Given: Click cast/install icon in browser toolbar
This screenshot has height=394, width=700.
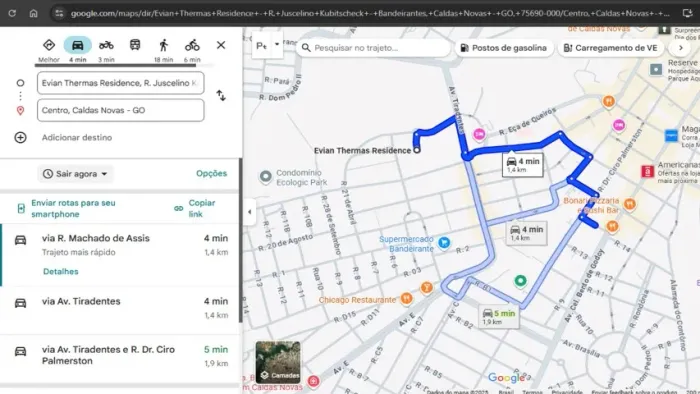Looking at the screenshot, I should [x=688, y=13].
